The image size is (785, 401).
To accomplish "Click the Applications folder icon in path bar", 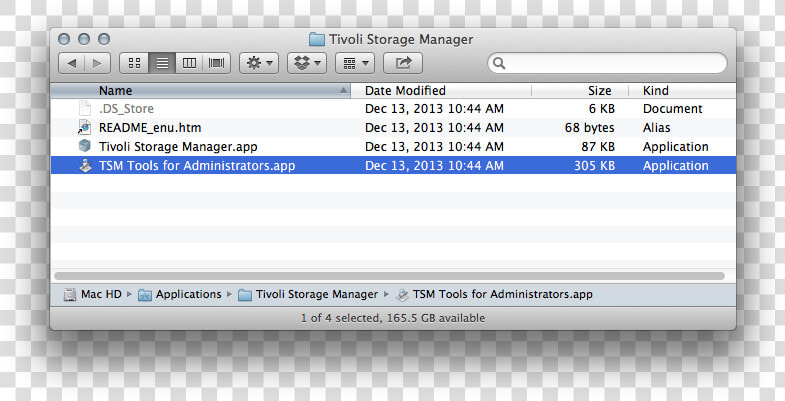I will point(145,295).
